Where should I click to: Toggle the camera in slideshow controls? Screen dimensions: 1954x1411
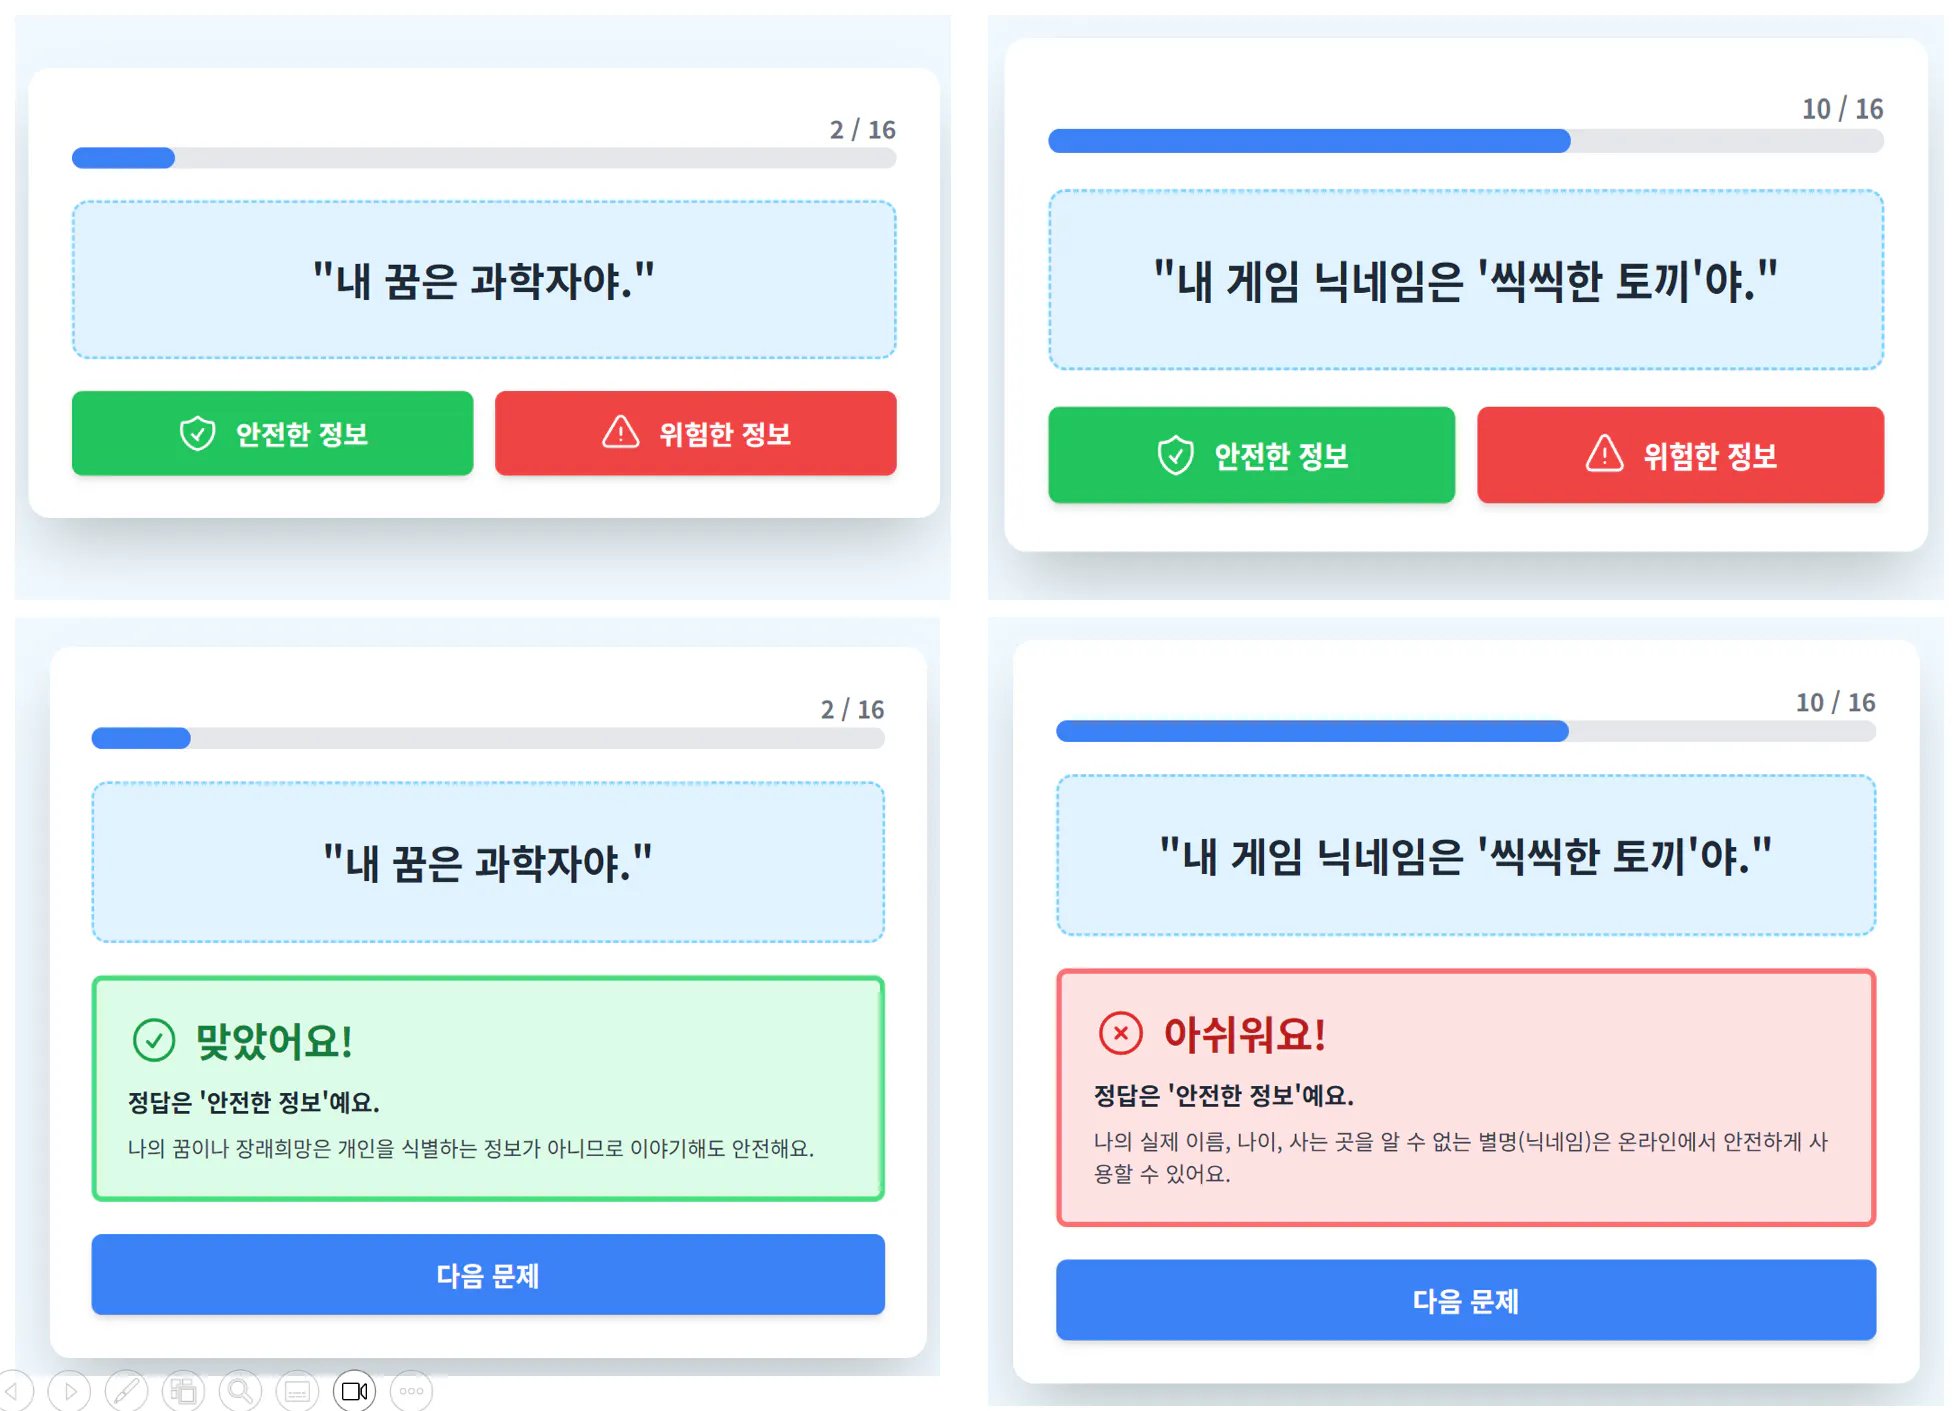354,1391
